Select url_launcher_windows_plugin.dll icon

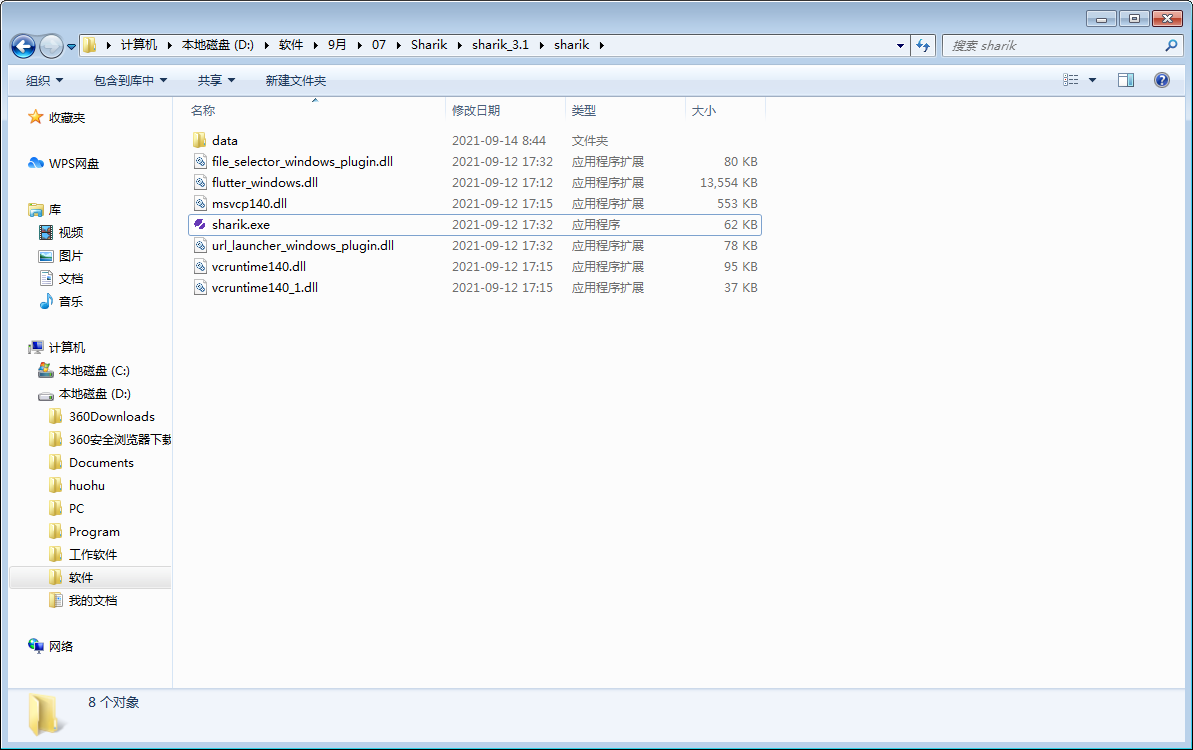click(x=199, y=246)
